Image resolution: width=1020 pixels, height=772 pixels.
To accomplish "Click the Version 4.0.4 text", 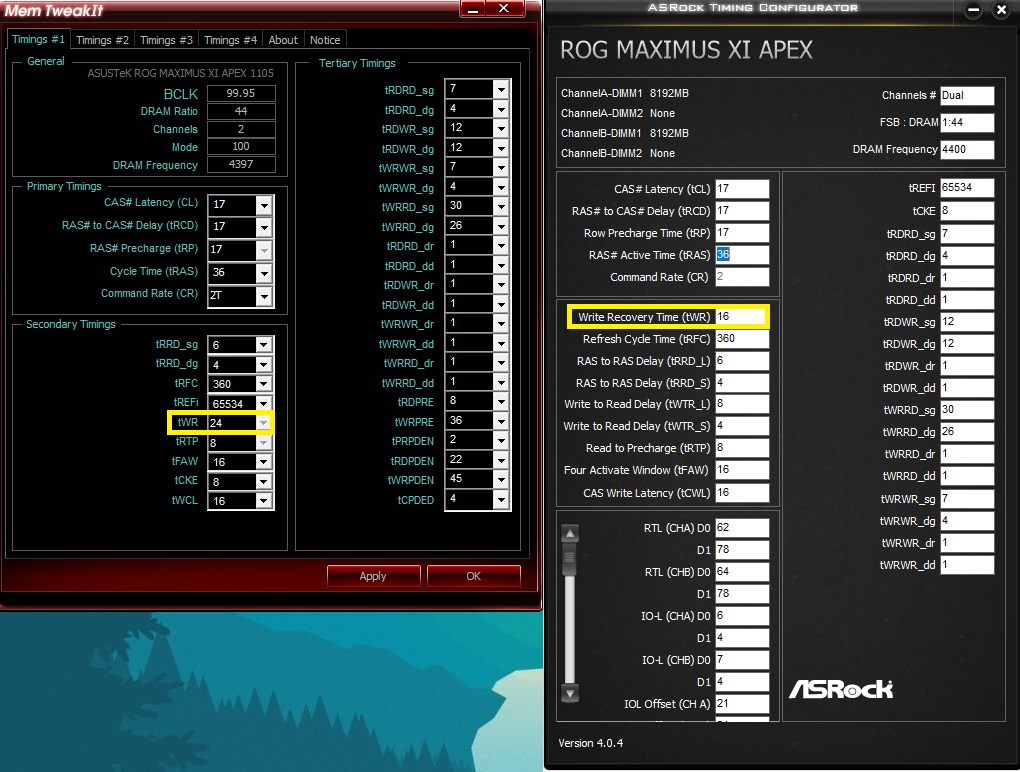I will (x=591, y=743).
